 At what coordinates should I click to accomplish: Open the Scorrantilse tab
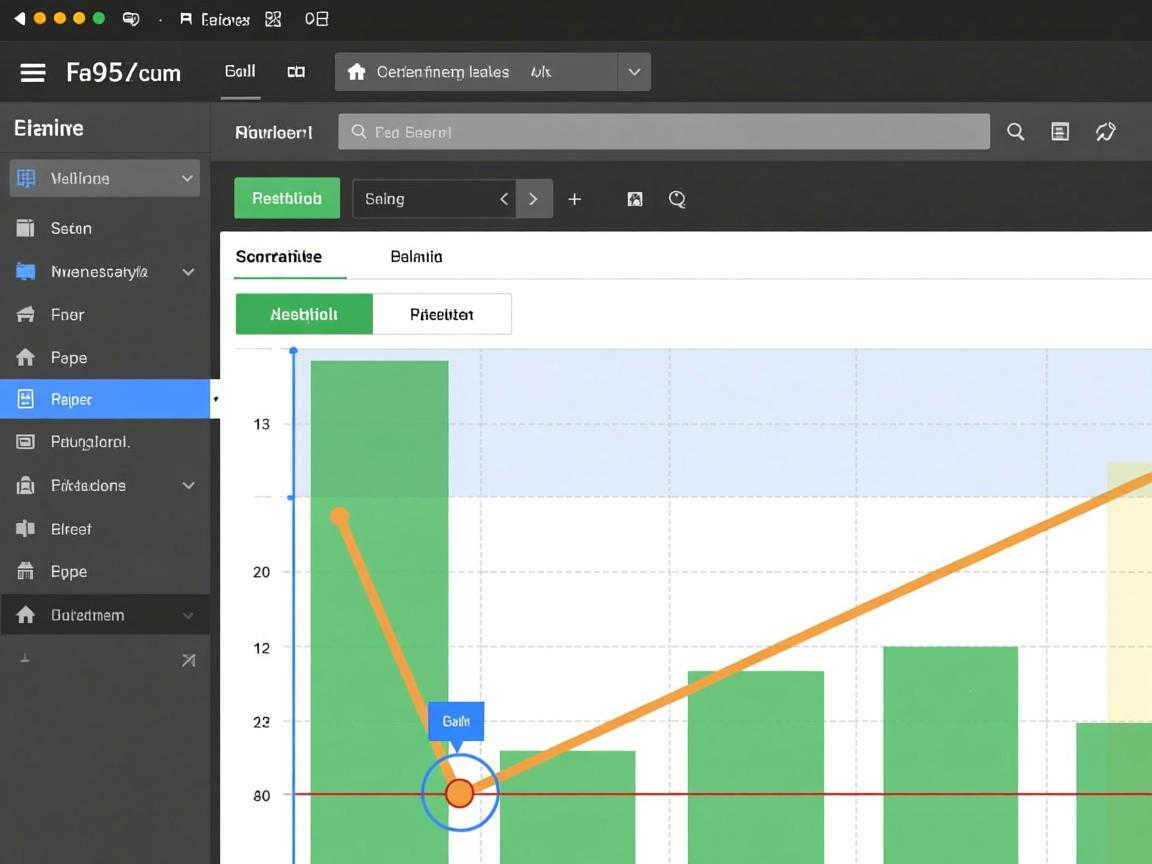(x=279, y=257)
